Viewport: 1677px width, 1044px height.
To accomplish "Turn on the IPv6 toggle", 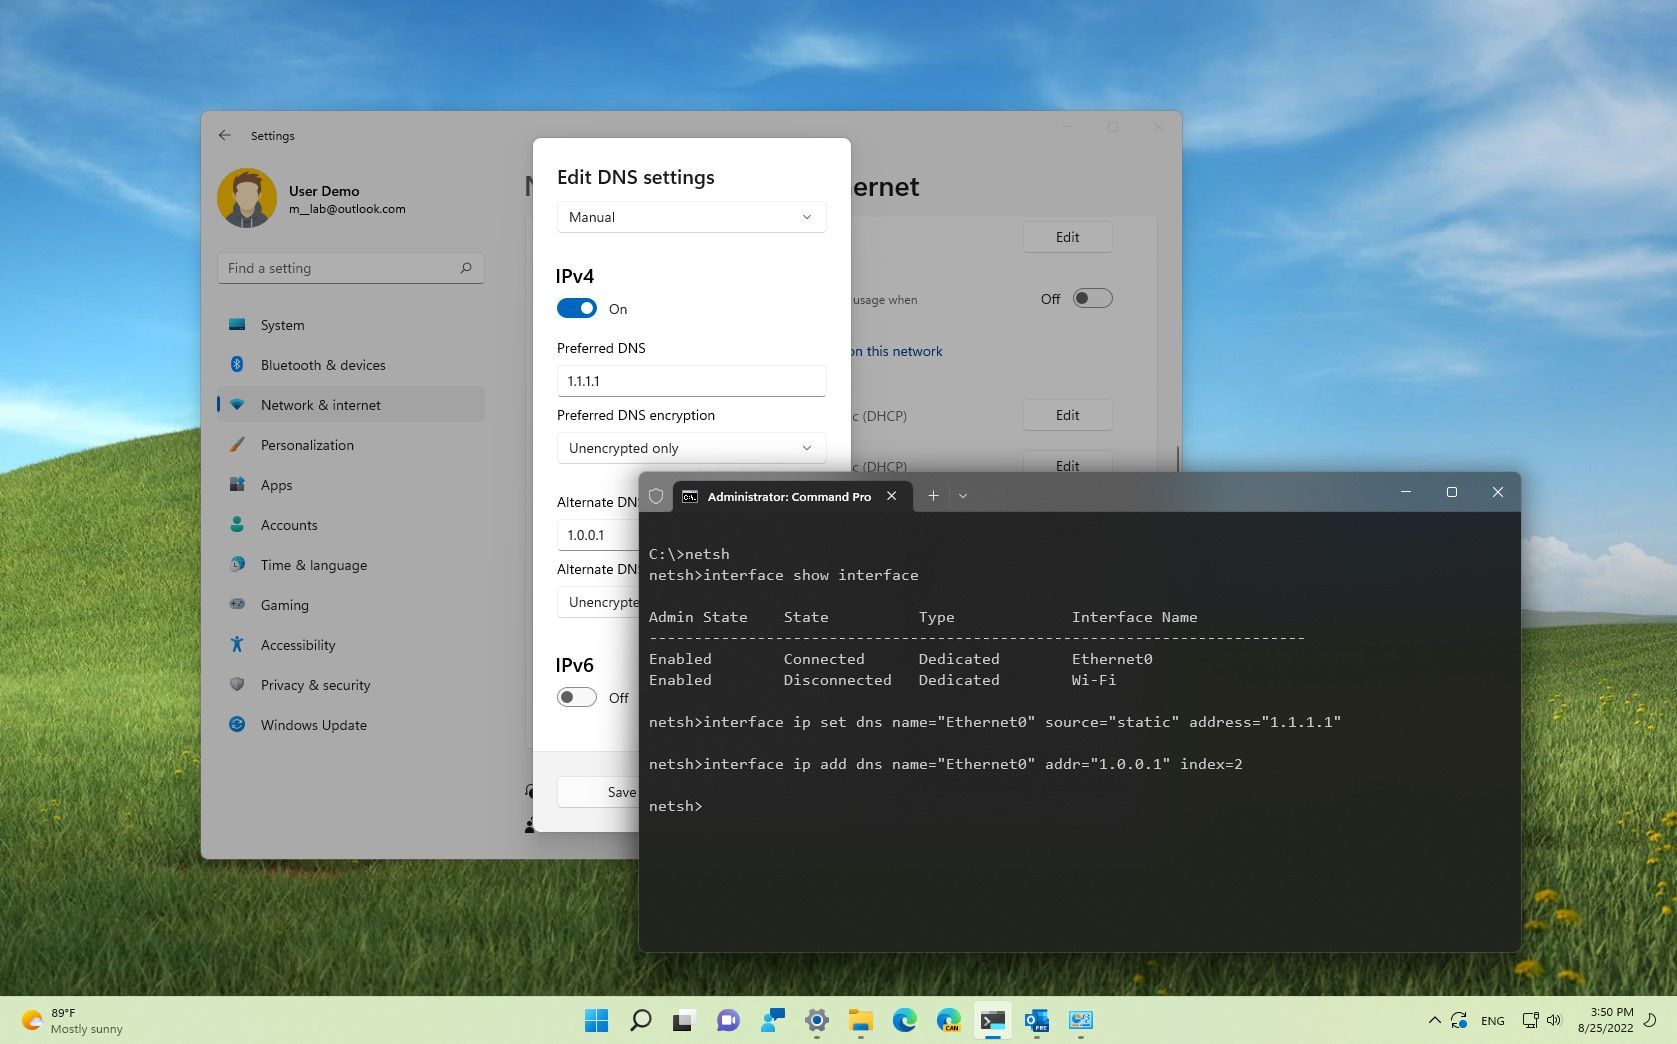I will coord(576,697).
